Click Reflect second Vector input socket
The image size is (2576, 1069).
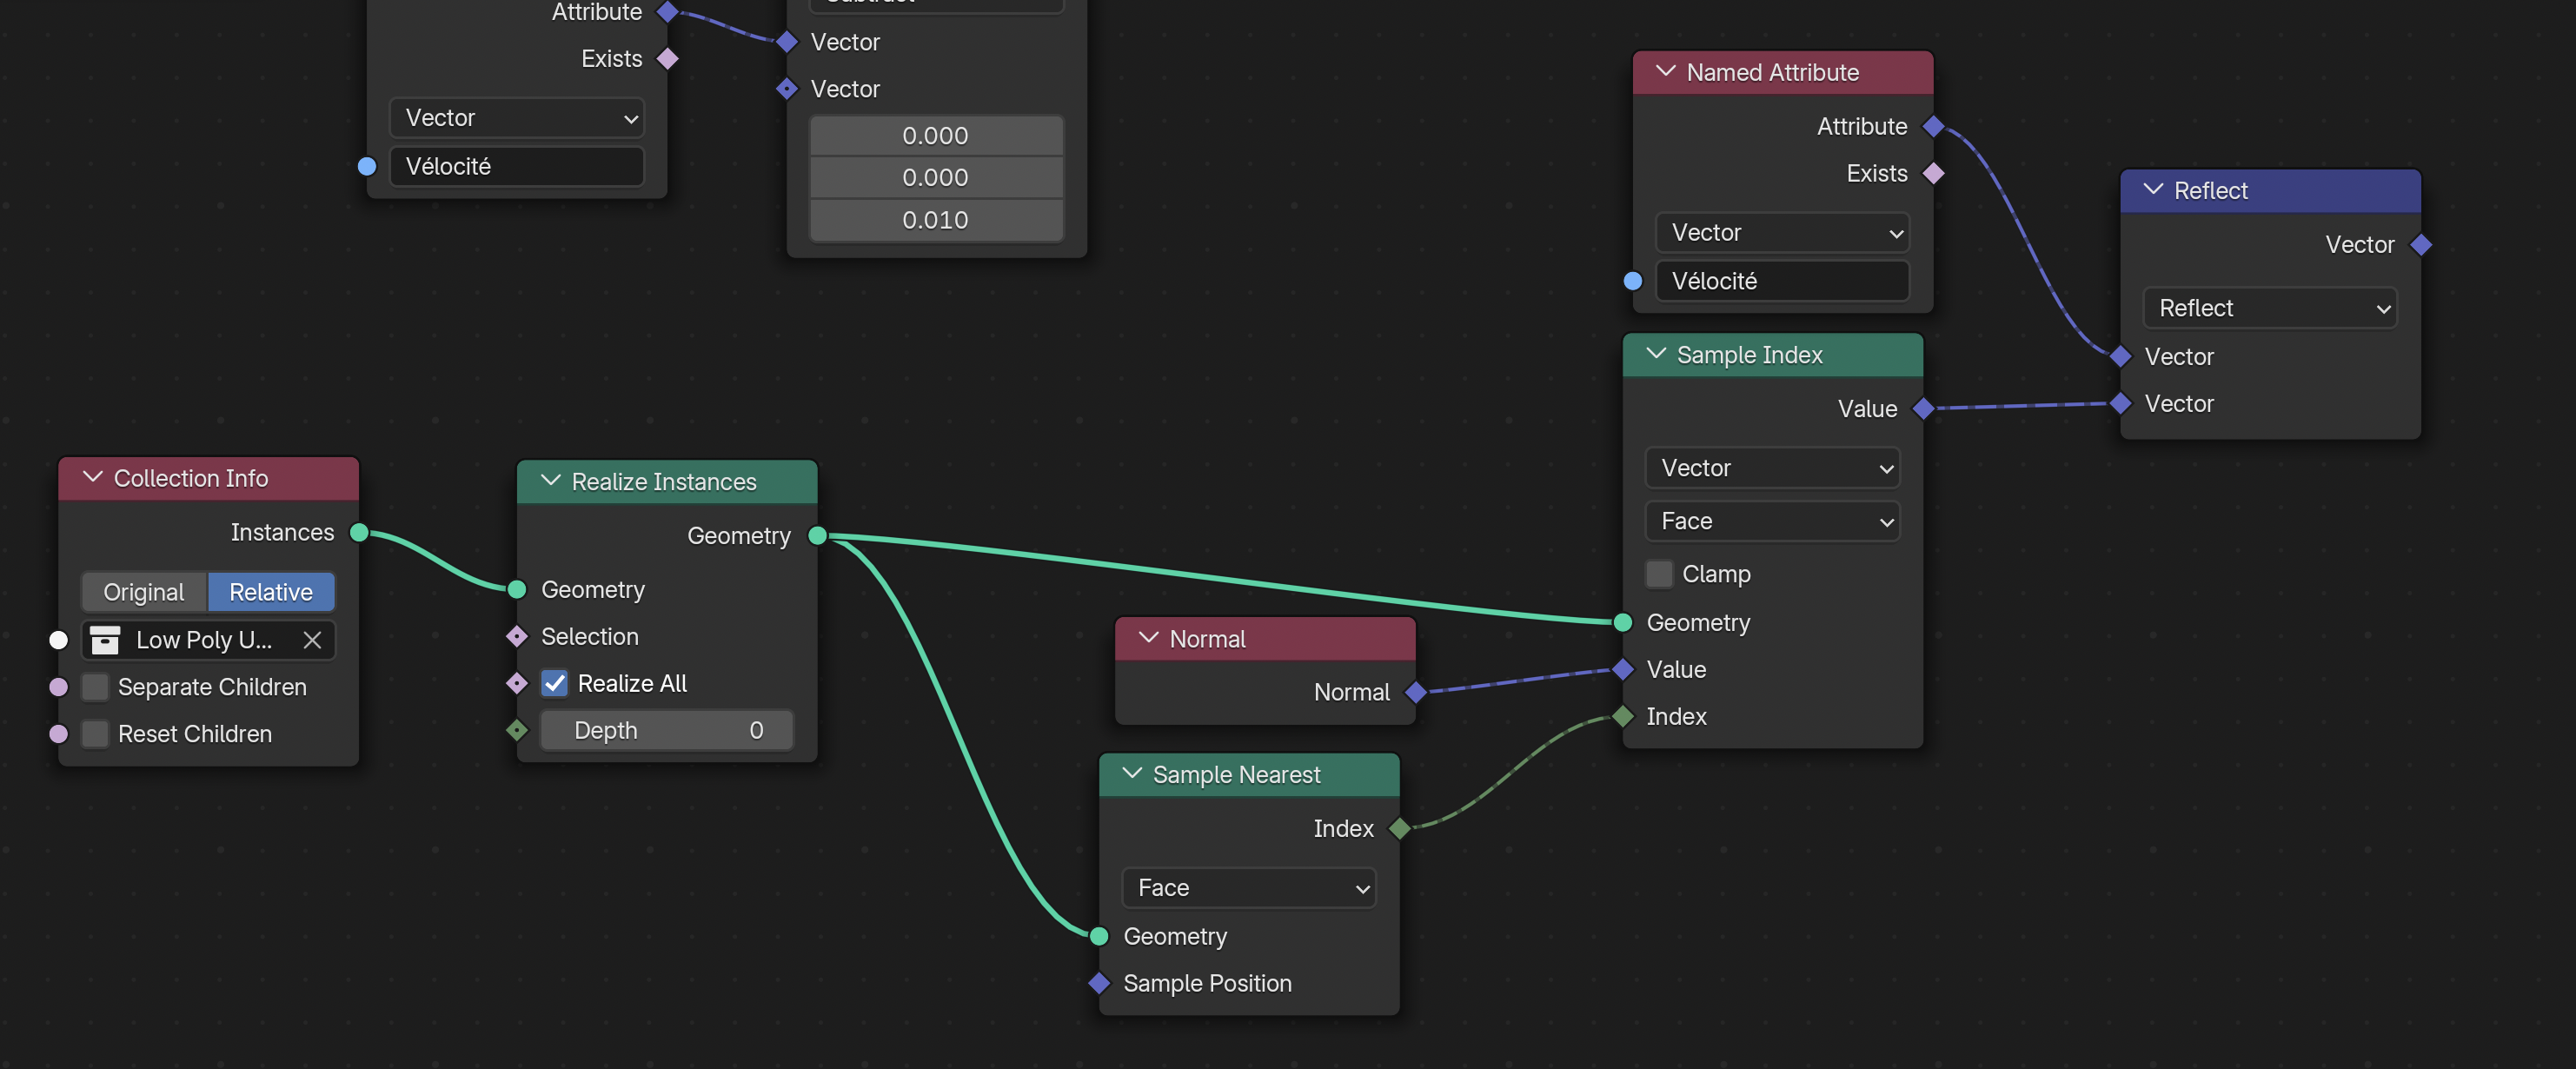(x=2121, y=403)
